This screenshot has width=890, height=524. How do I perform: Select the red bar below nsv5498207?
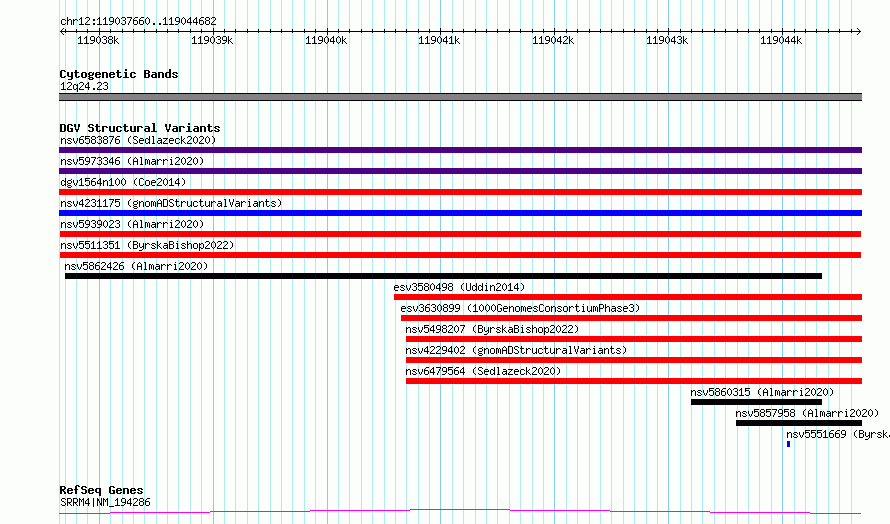[634, 339]
